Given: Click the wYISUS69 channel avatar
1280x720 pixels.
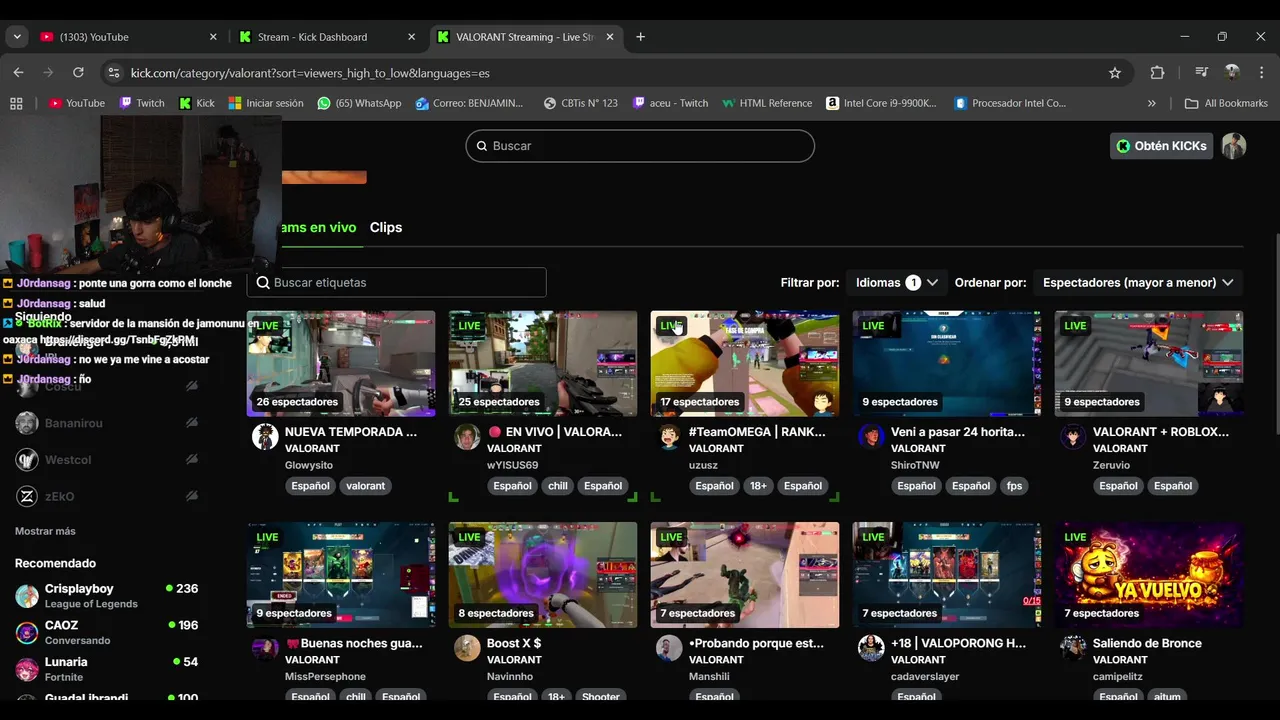Looking at the screenshot, I should click(x=467, y=436).
